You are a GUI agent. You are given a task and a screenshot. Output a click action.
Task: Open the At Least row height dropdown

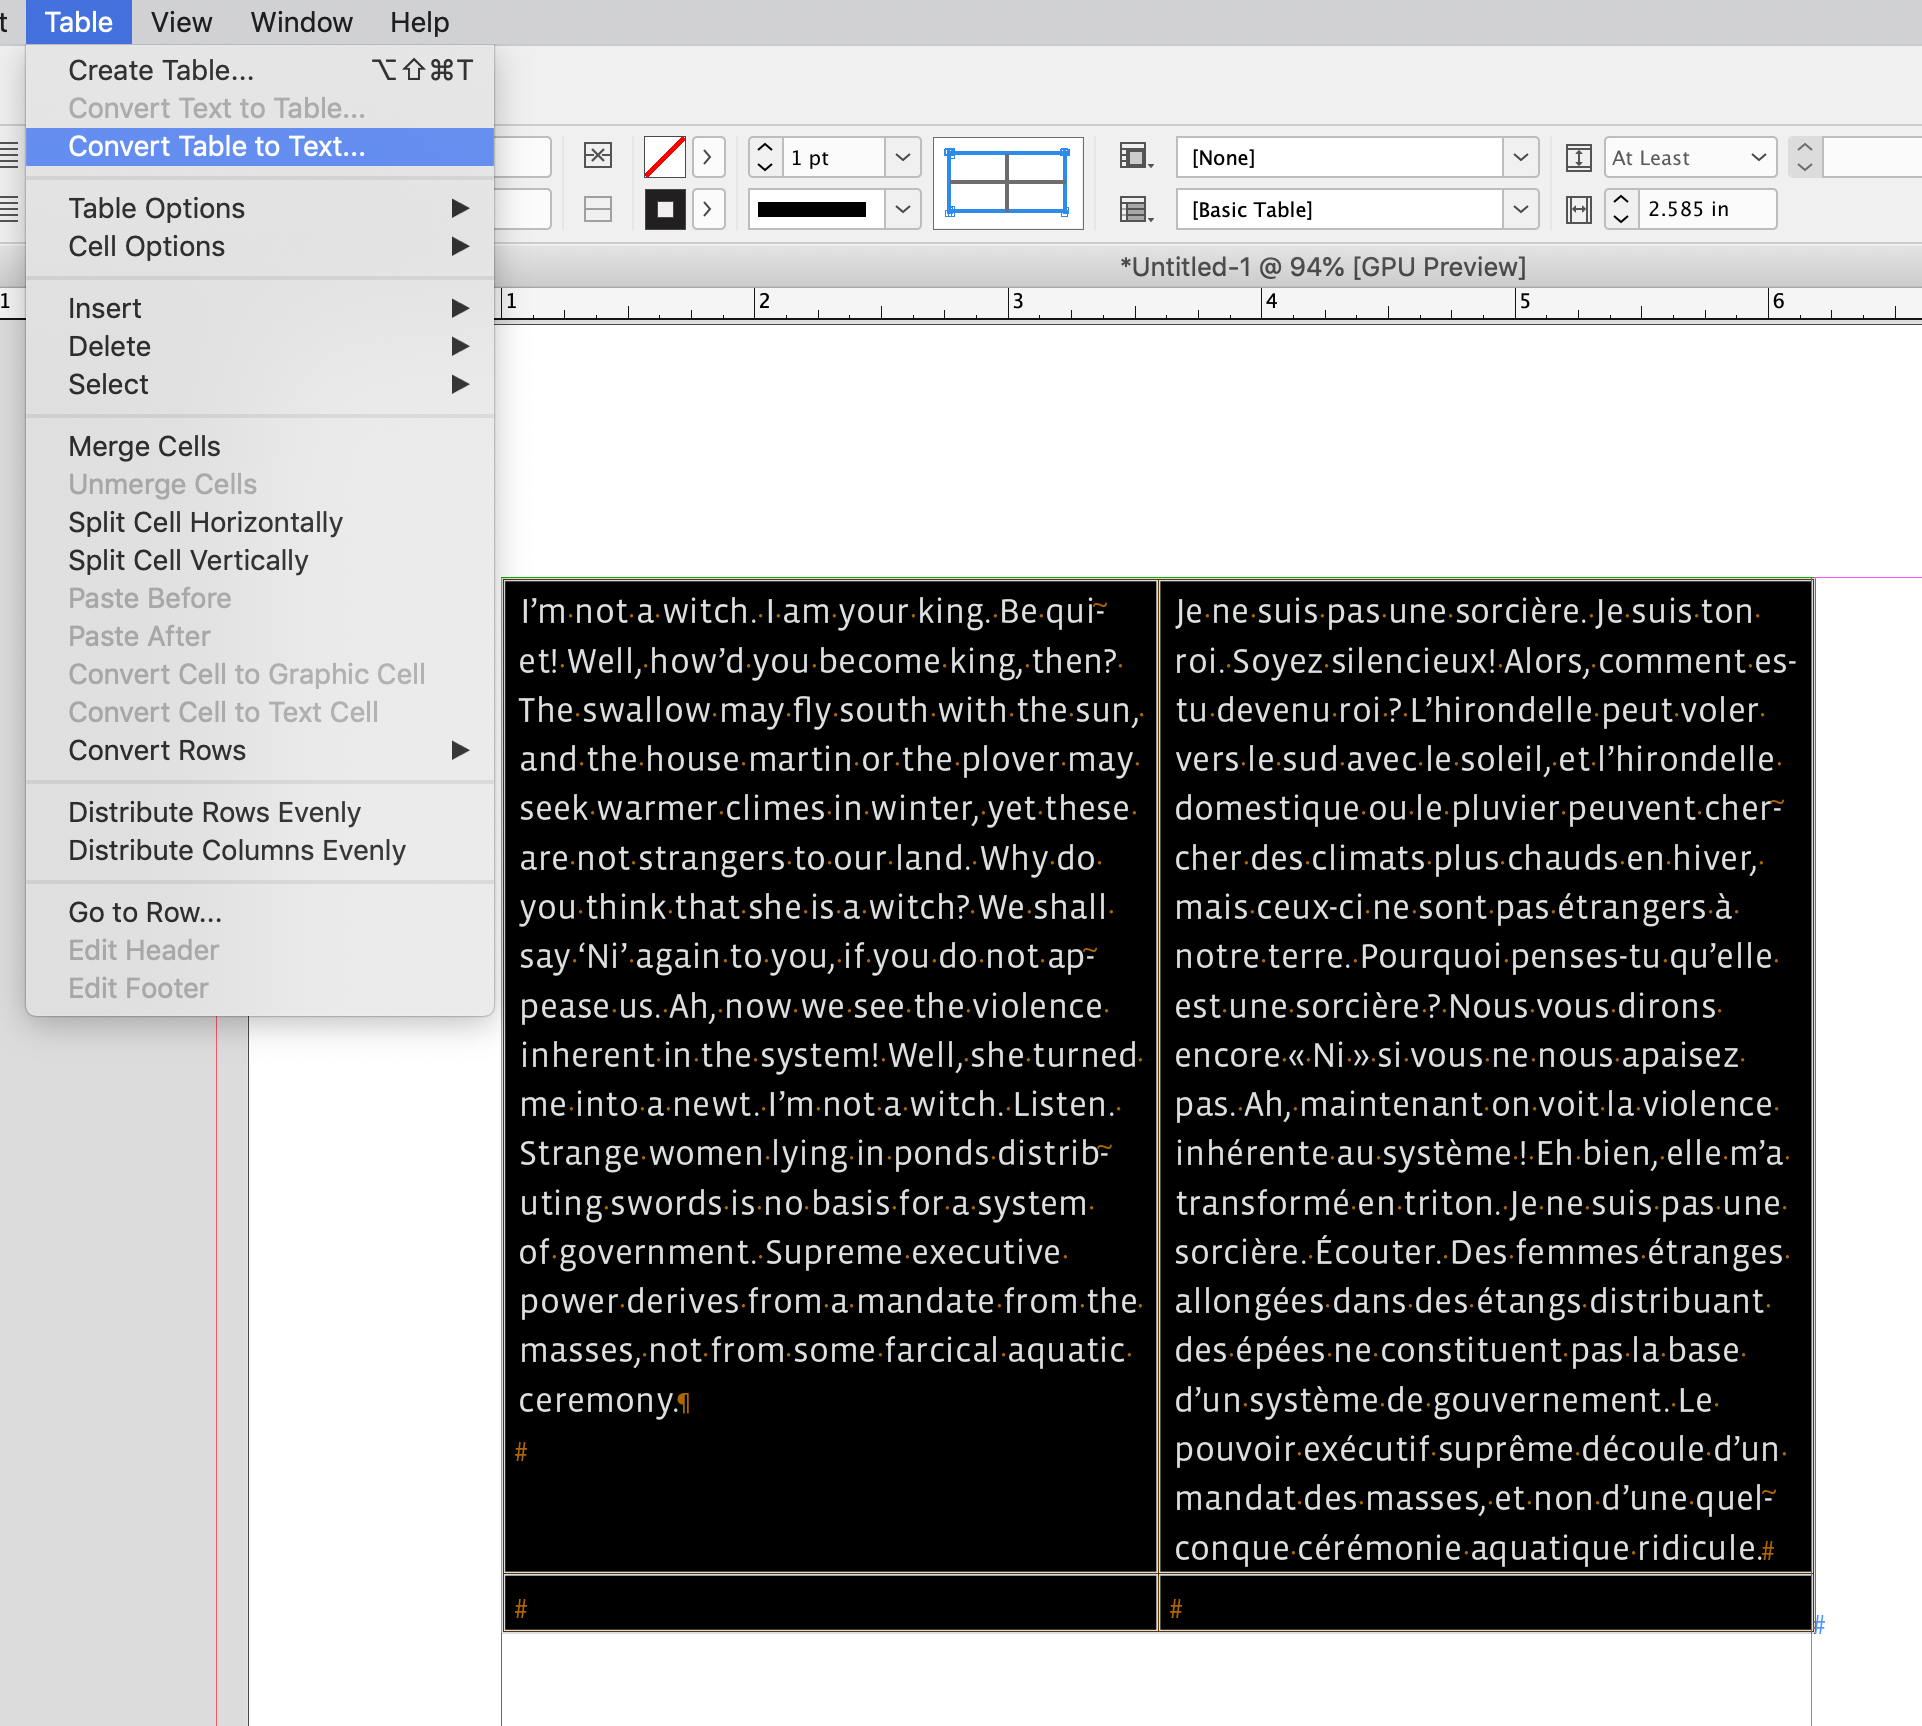1759,158
